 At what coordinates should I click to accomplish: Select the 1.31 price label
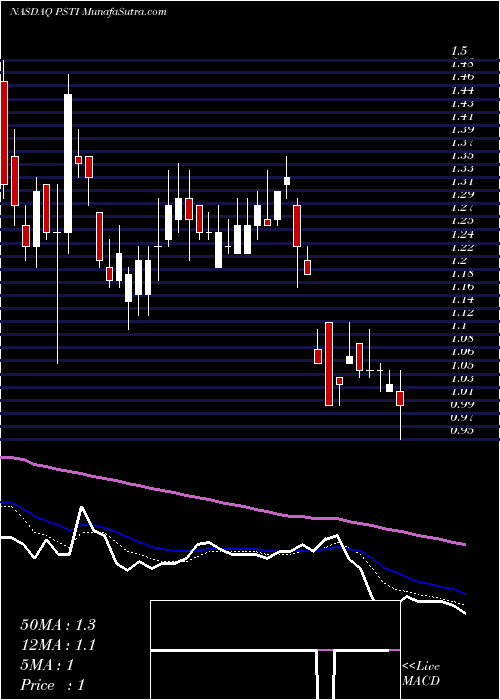click(x=463, y=182)
